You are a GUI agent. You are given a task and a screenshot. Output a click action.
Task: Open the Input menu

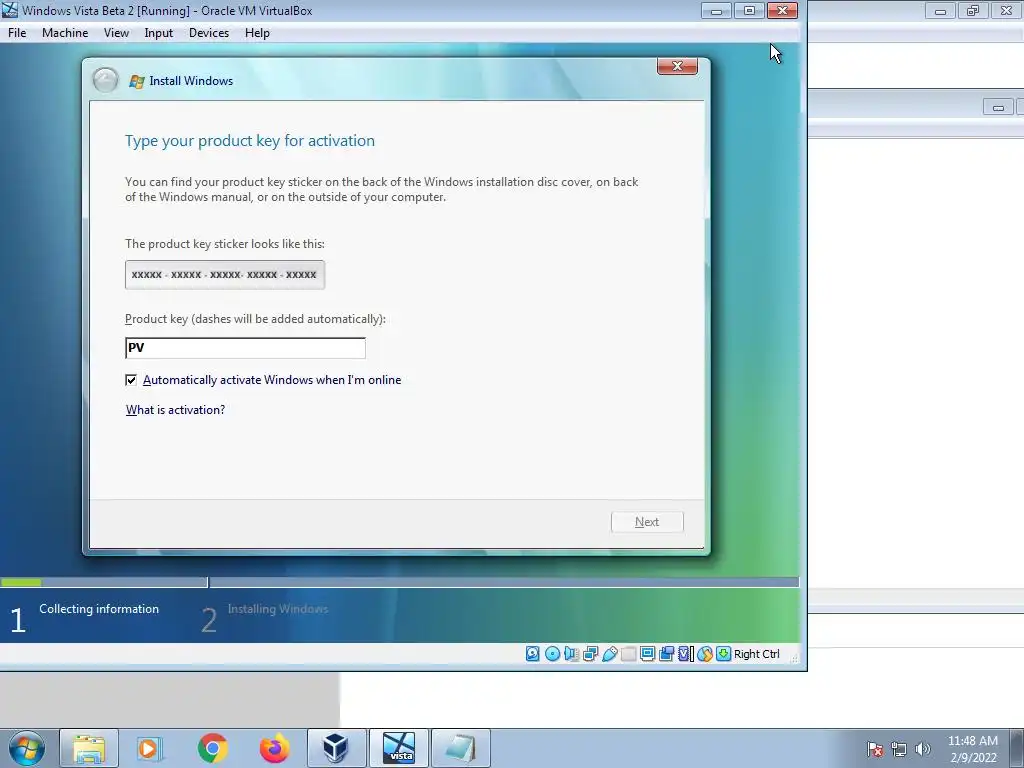[x=159, y=33]
